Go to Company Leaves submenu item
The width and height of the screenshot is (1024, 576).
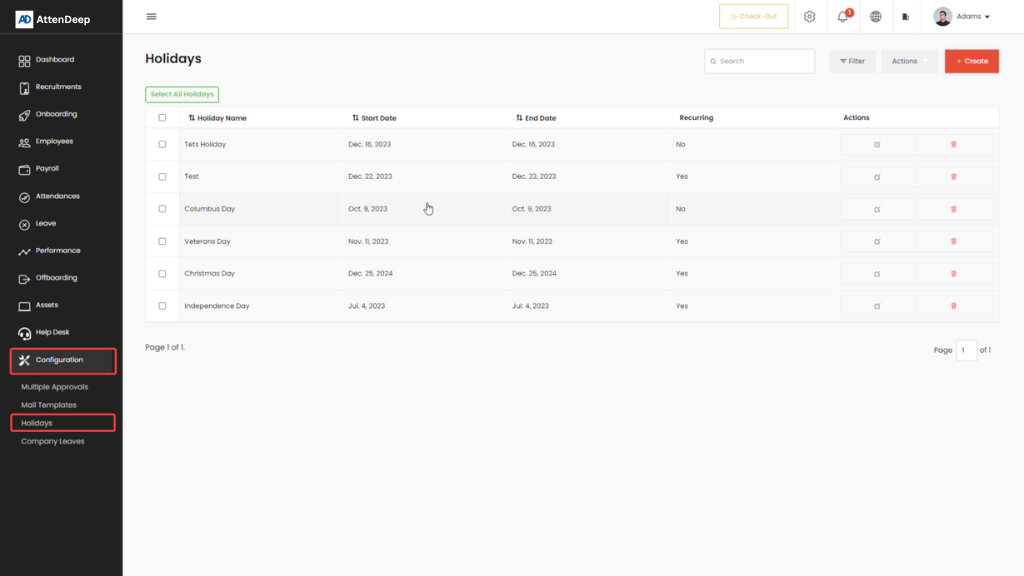[53, 441]
